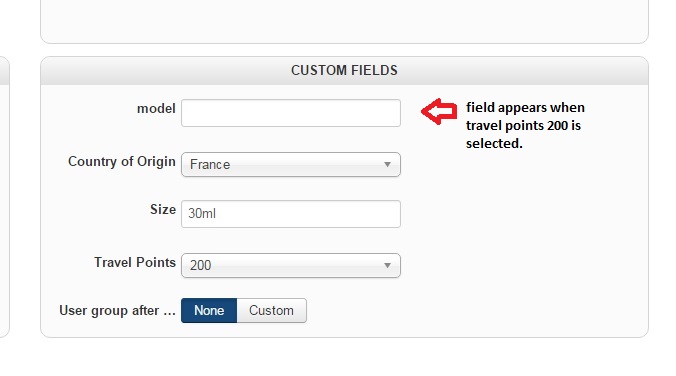Select the Custom user group option
The height and width of the screenshot is (376, 676).
[x=272, y=310]
